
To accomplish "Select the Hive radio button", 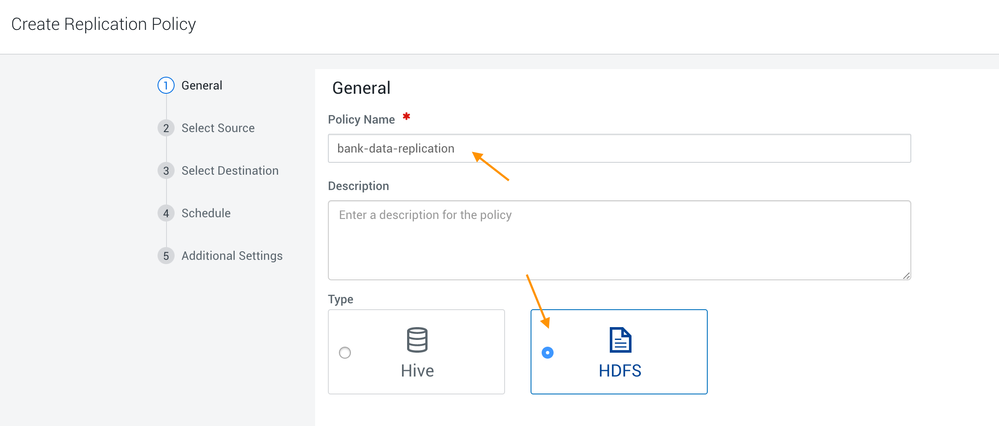I will (x=345, y=353).
